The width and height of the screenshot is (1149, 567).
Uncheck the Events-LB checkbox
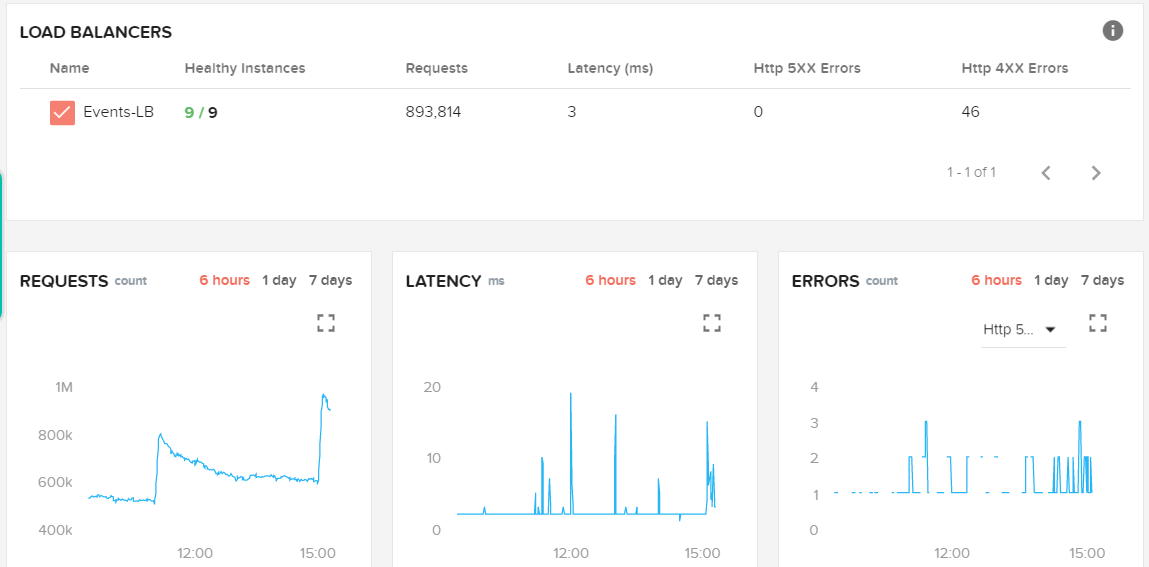click(x=62, y=112)
